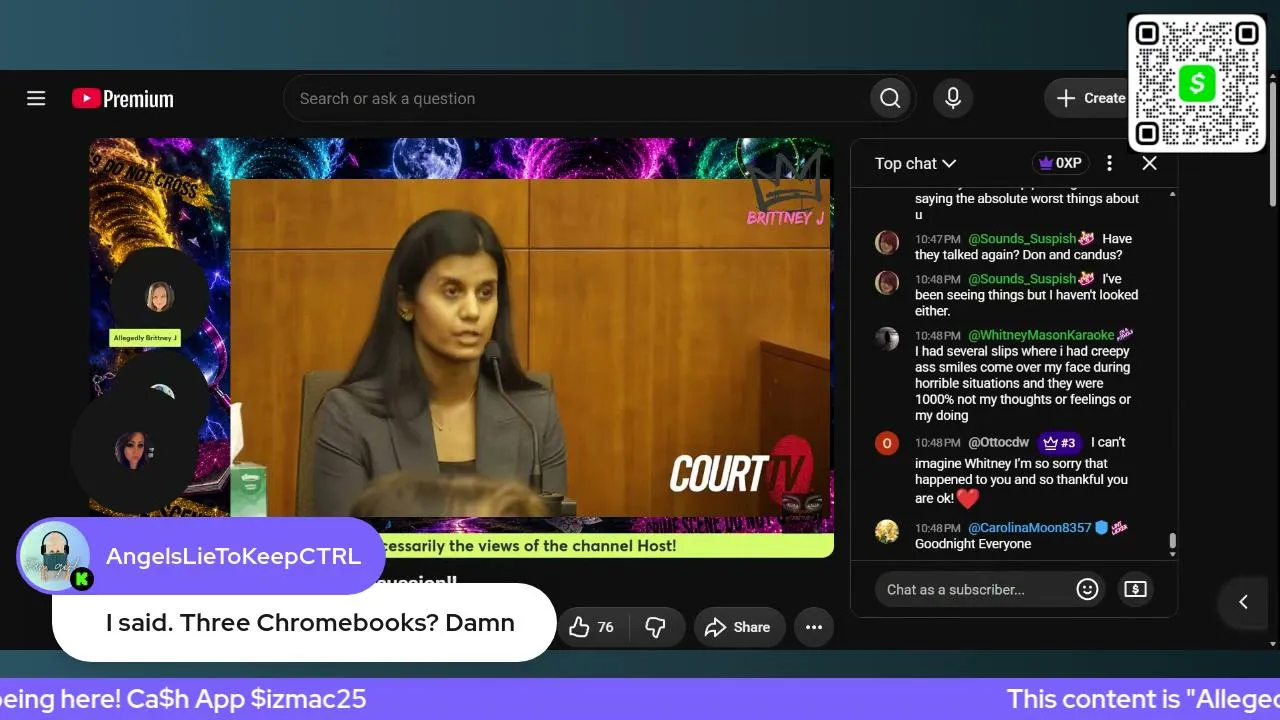Open chat more options menu
The height and width of the screenshot is (720, 1280).
pyautogui.click(x=1109, y=163)
